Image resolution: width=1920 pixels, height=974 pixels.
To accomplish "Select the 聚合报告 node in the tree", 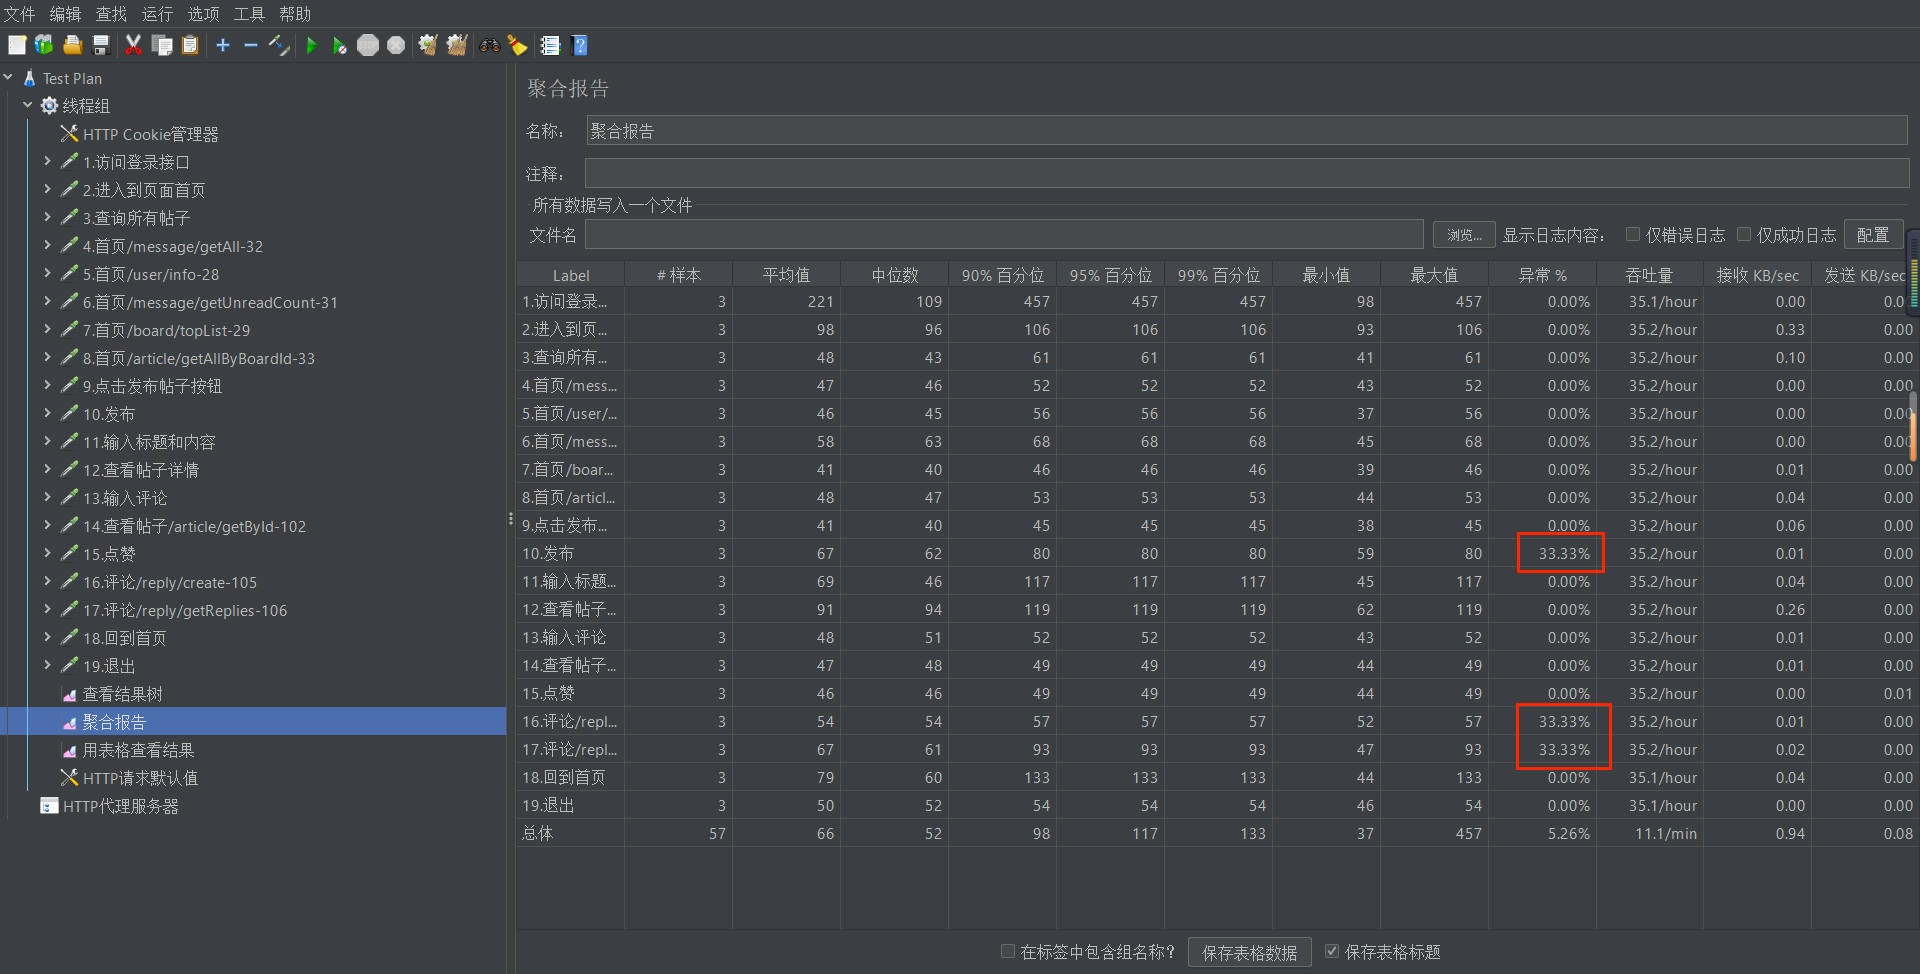I will (114, 722).
